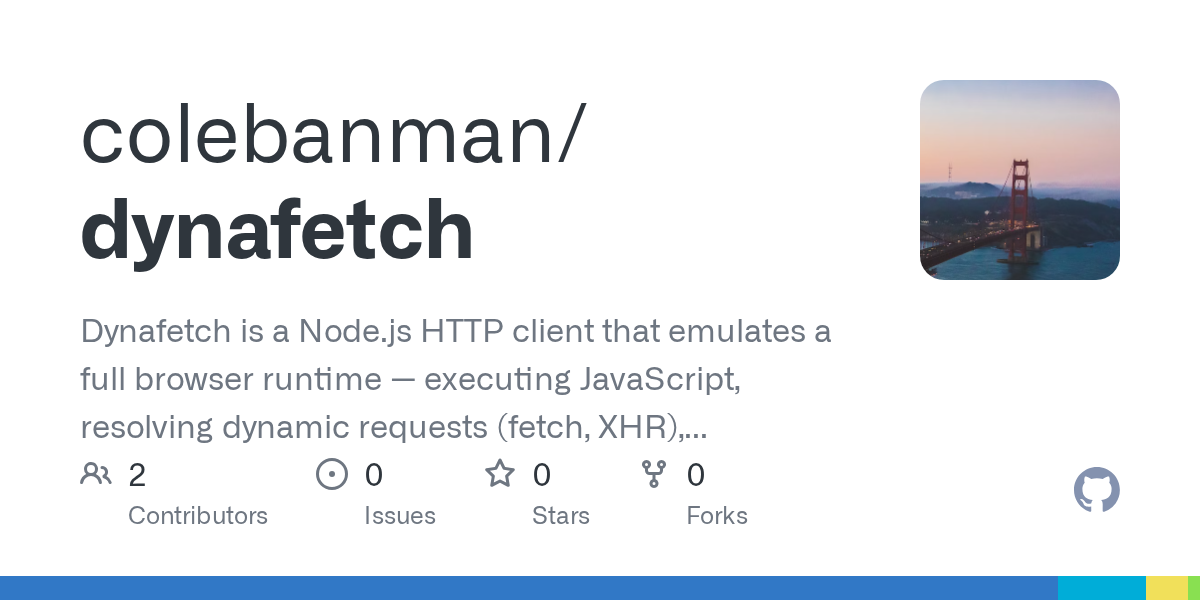
Task: Click the cyan language bar segment
Action: 1102,588
